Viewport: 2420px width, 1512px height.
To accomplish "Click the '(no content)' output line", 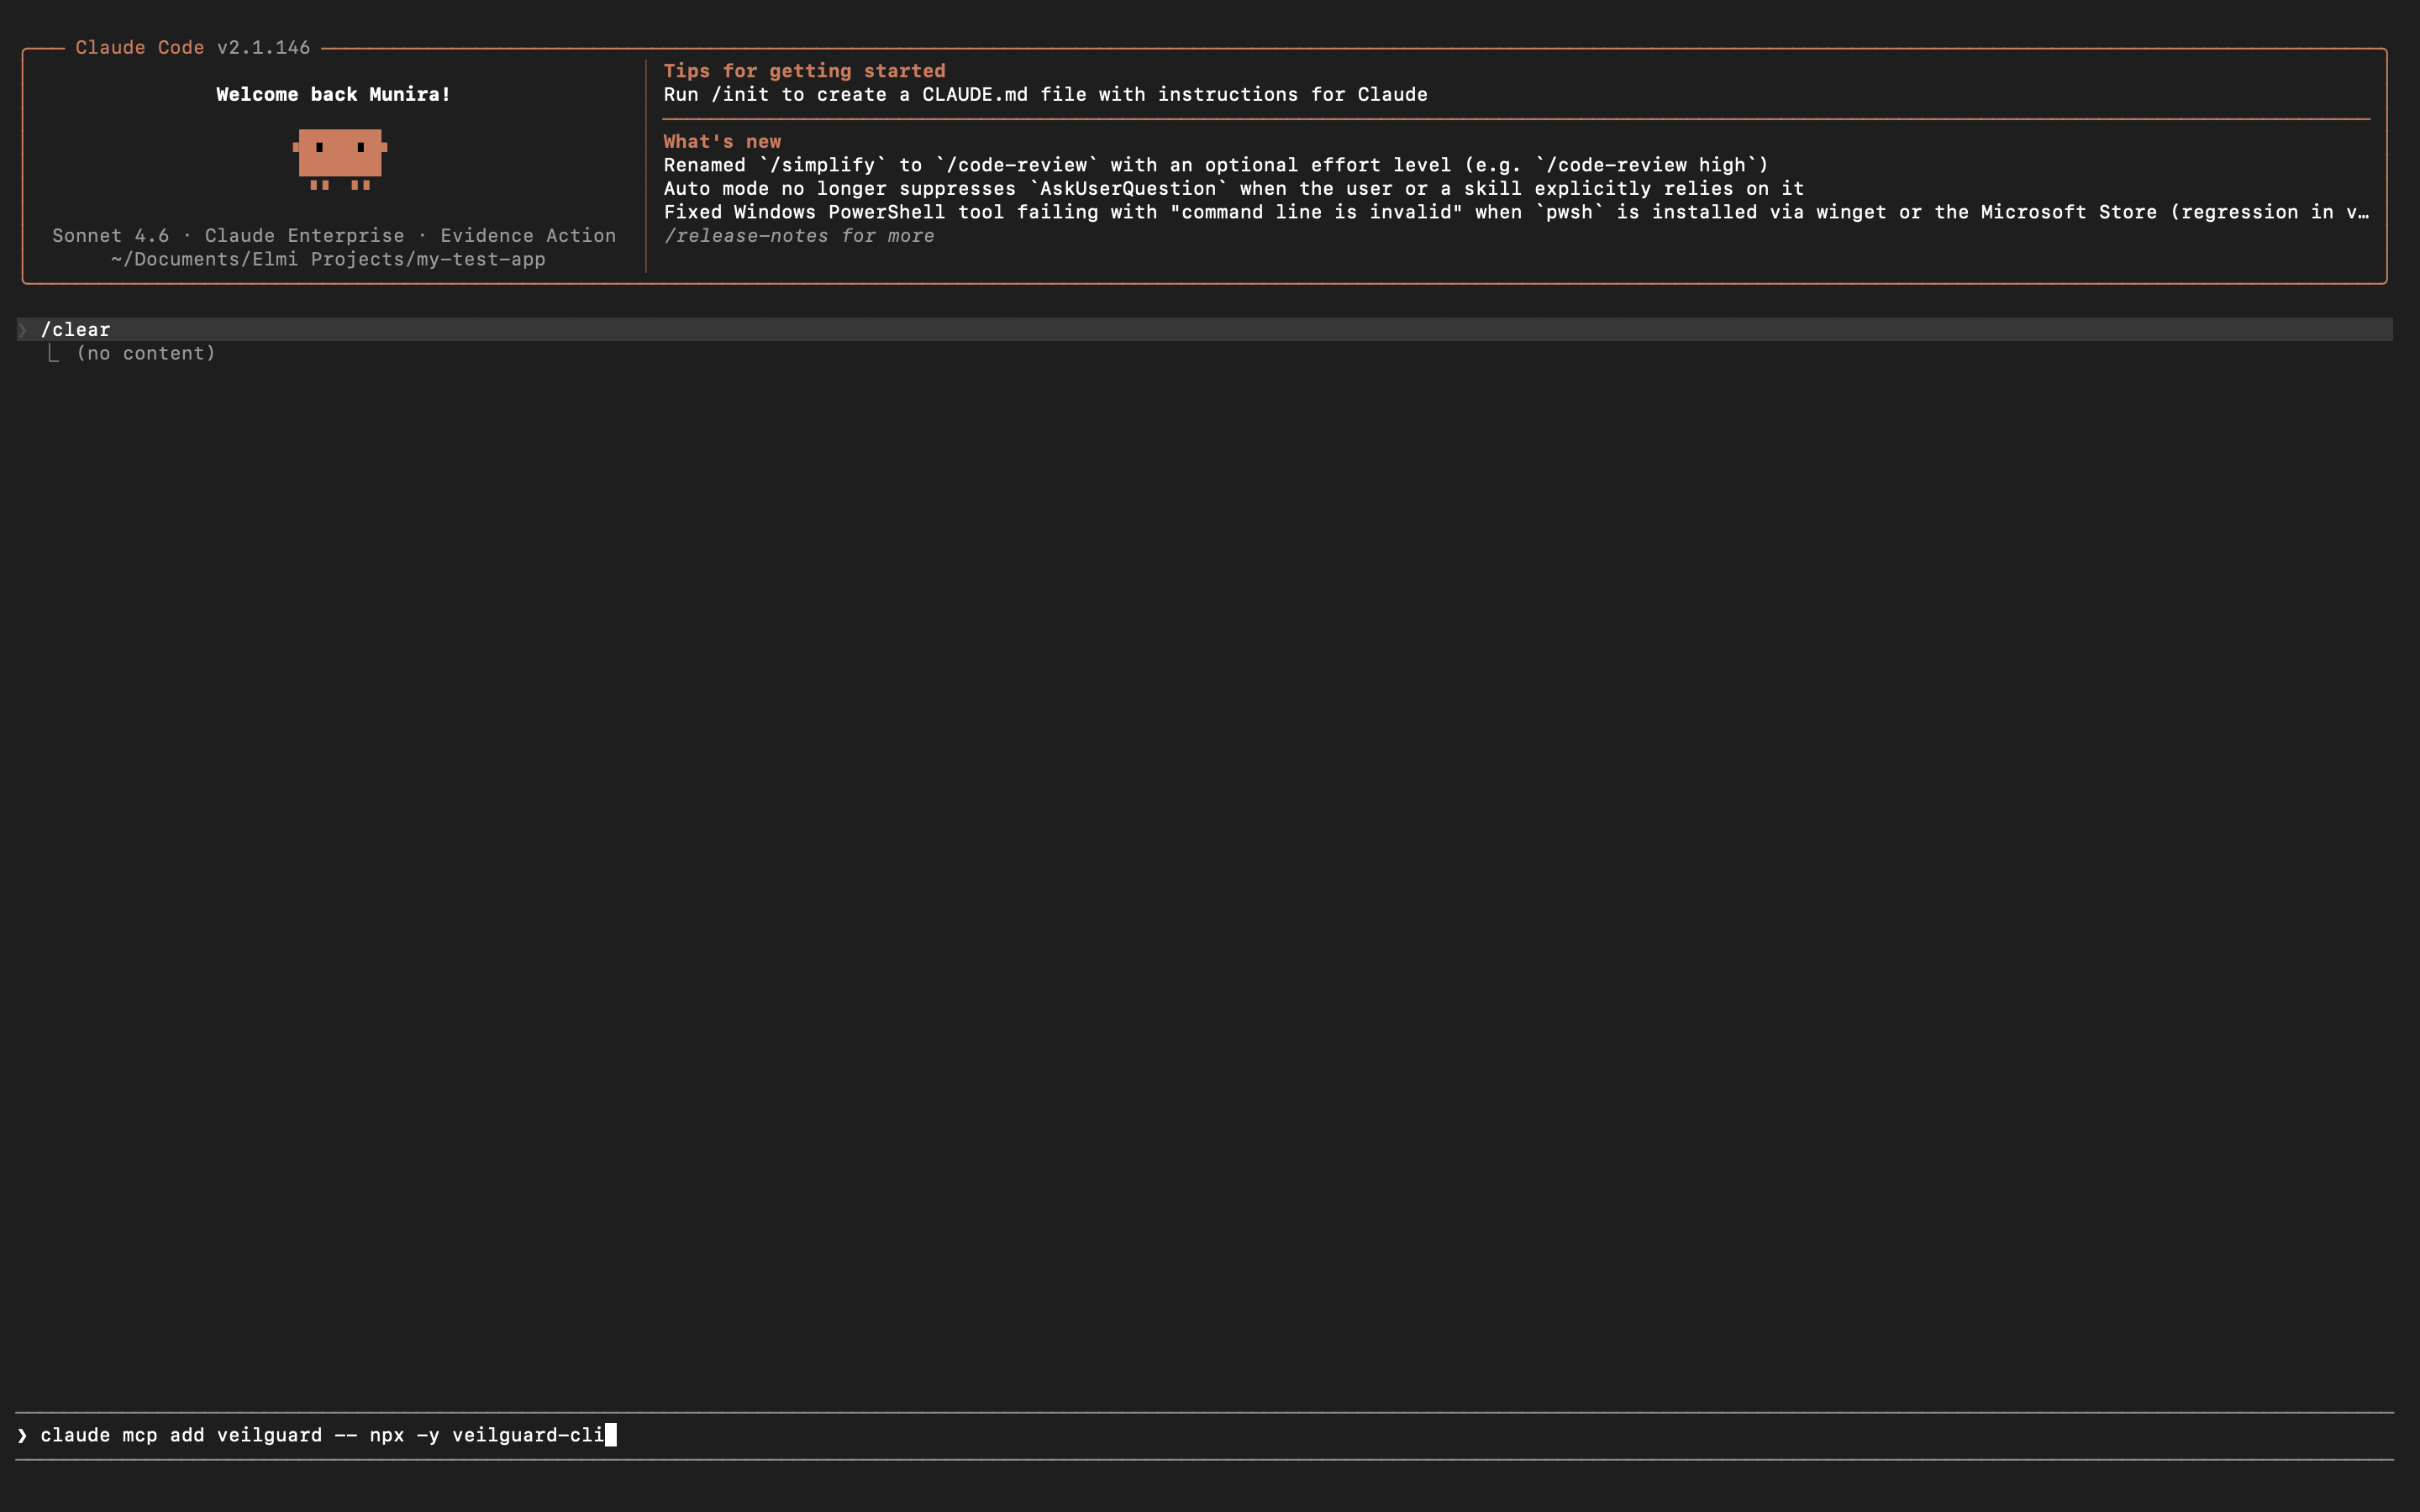I will [146, 353].
